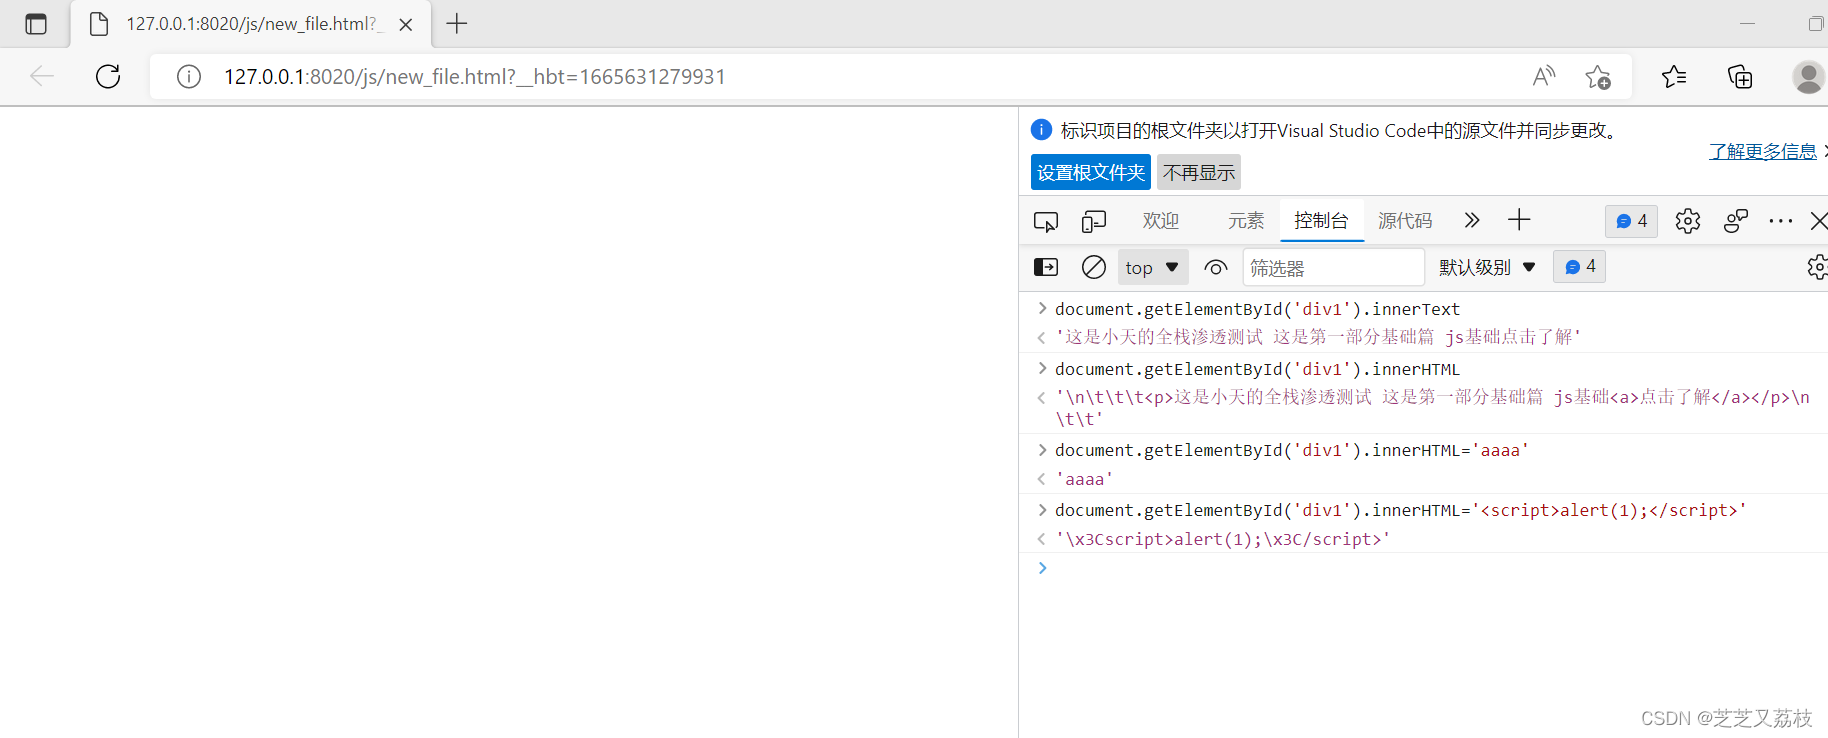The width and height of the screenshot is (1828, 738).
Task: Click the info icon in the DevTools banner
Action: 1041,129
